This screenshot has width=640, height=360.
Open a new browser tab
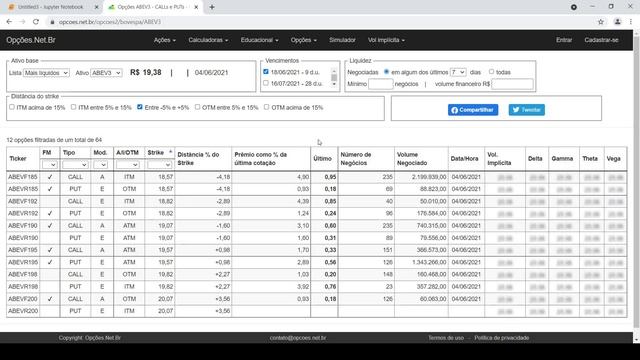coord(212,7)
